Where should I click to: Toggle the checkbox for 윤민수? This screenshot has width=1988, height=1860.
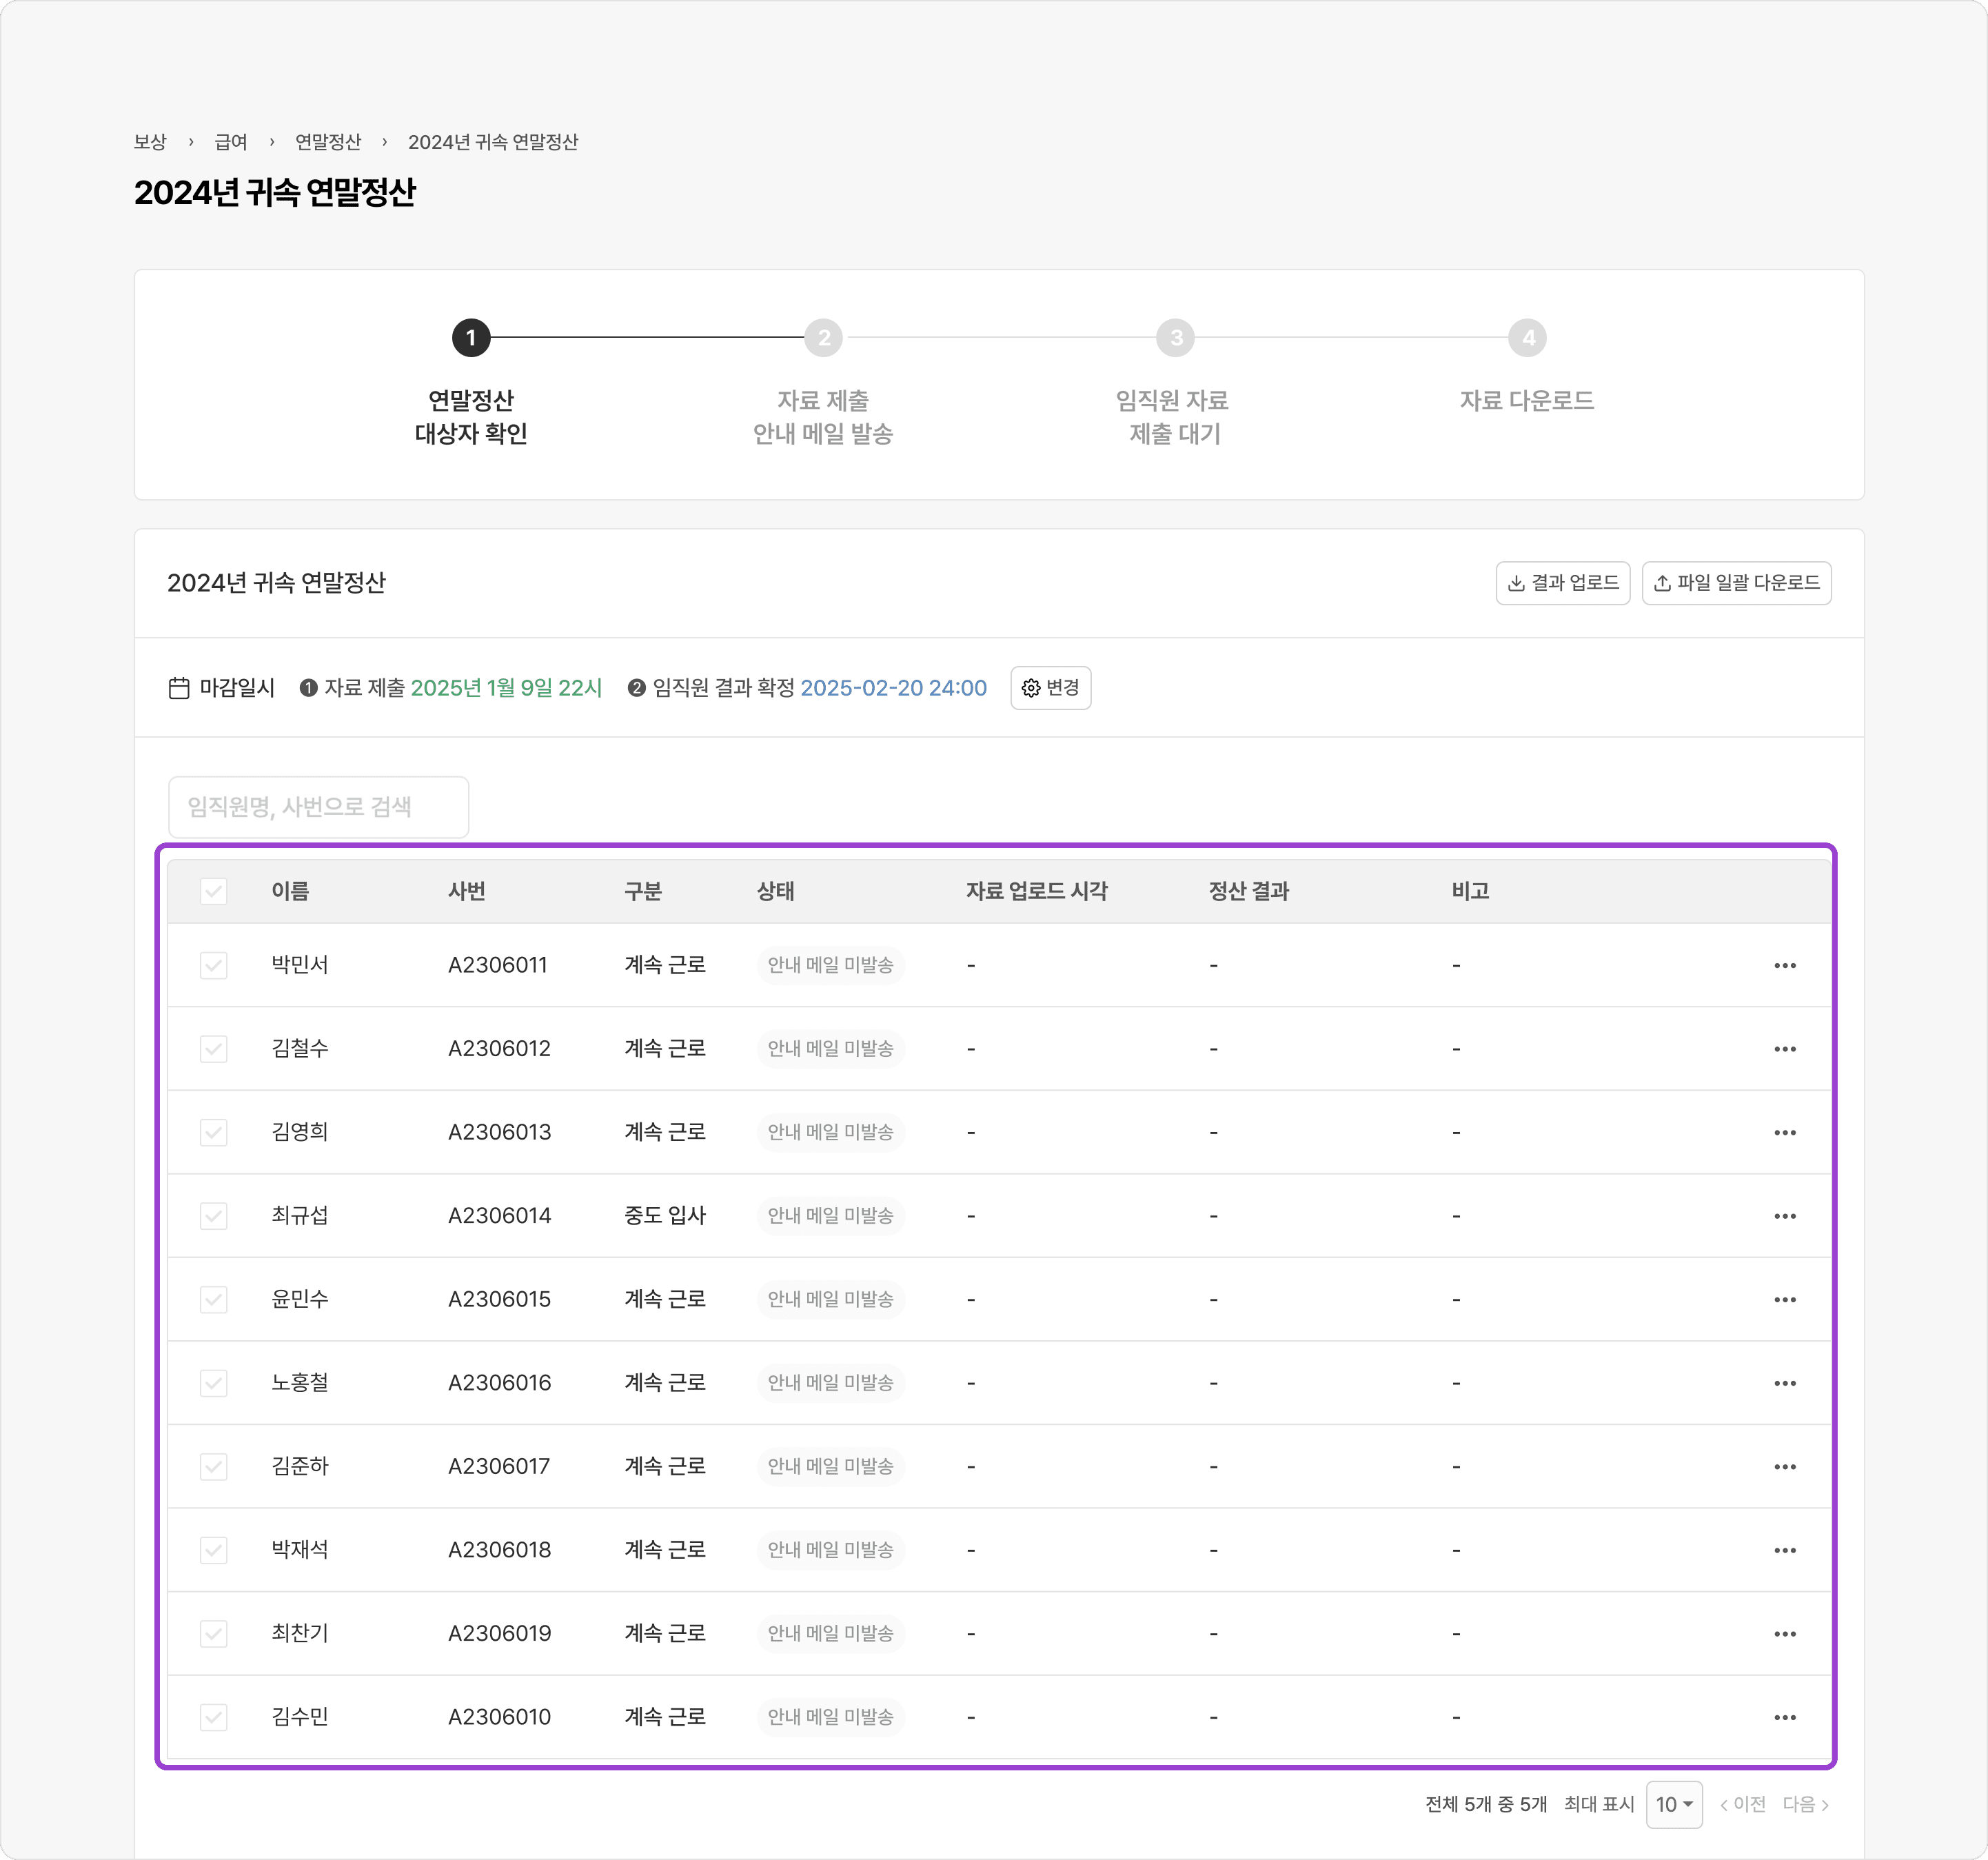point(213,1299)
